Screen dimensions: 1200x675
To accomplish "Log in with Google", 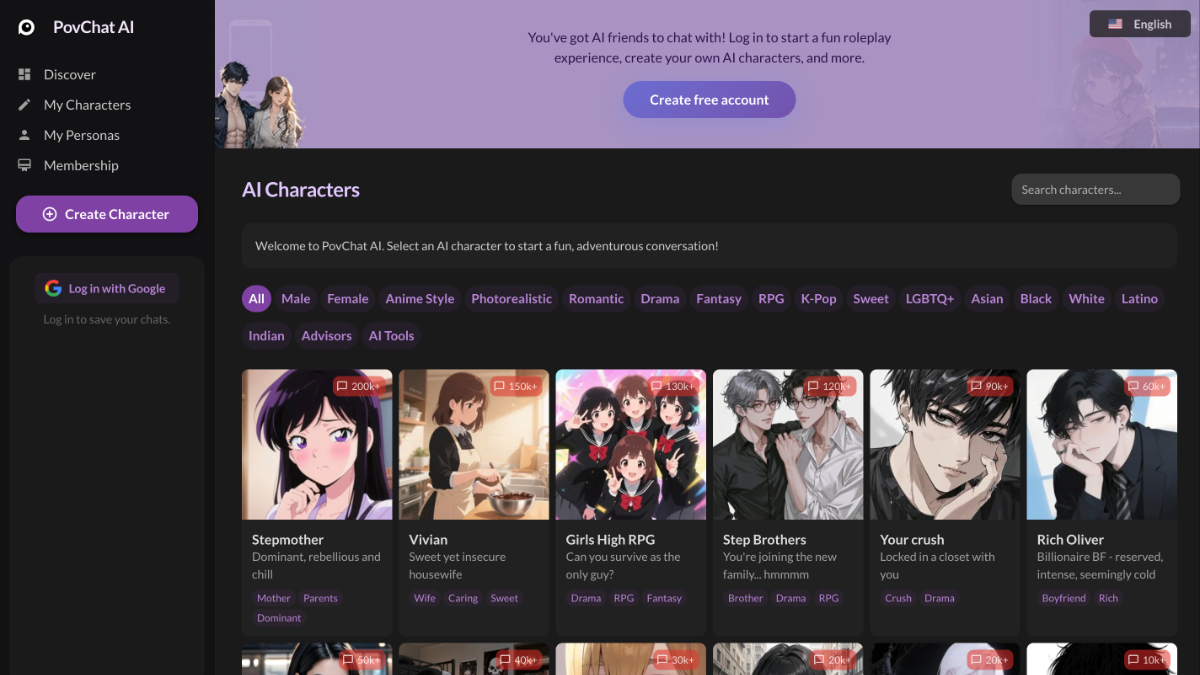I will click(107, 288).
